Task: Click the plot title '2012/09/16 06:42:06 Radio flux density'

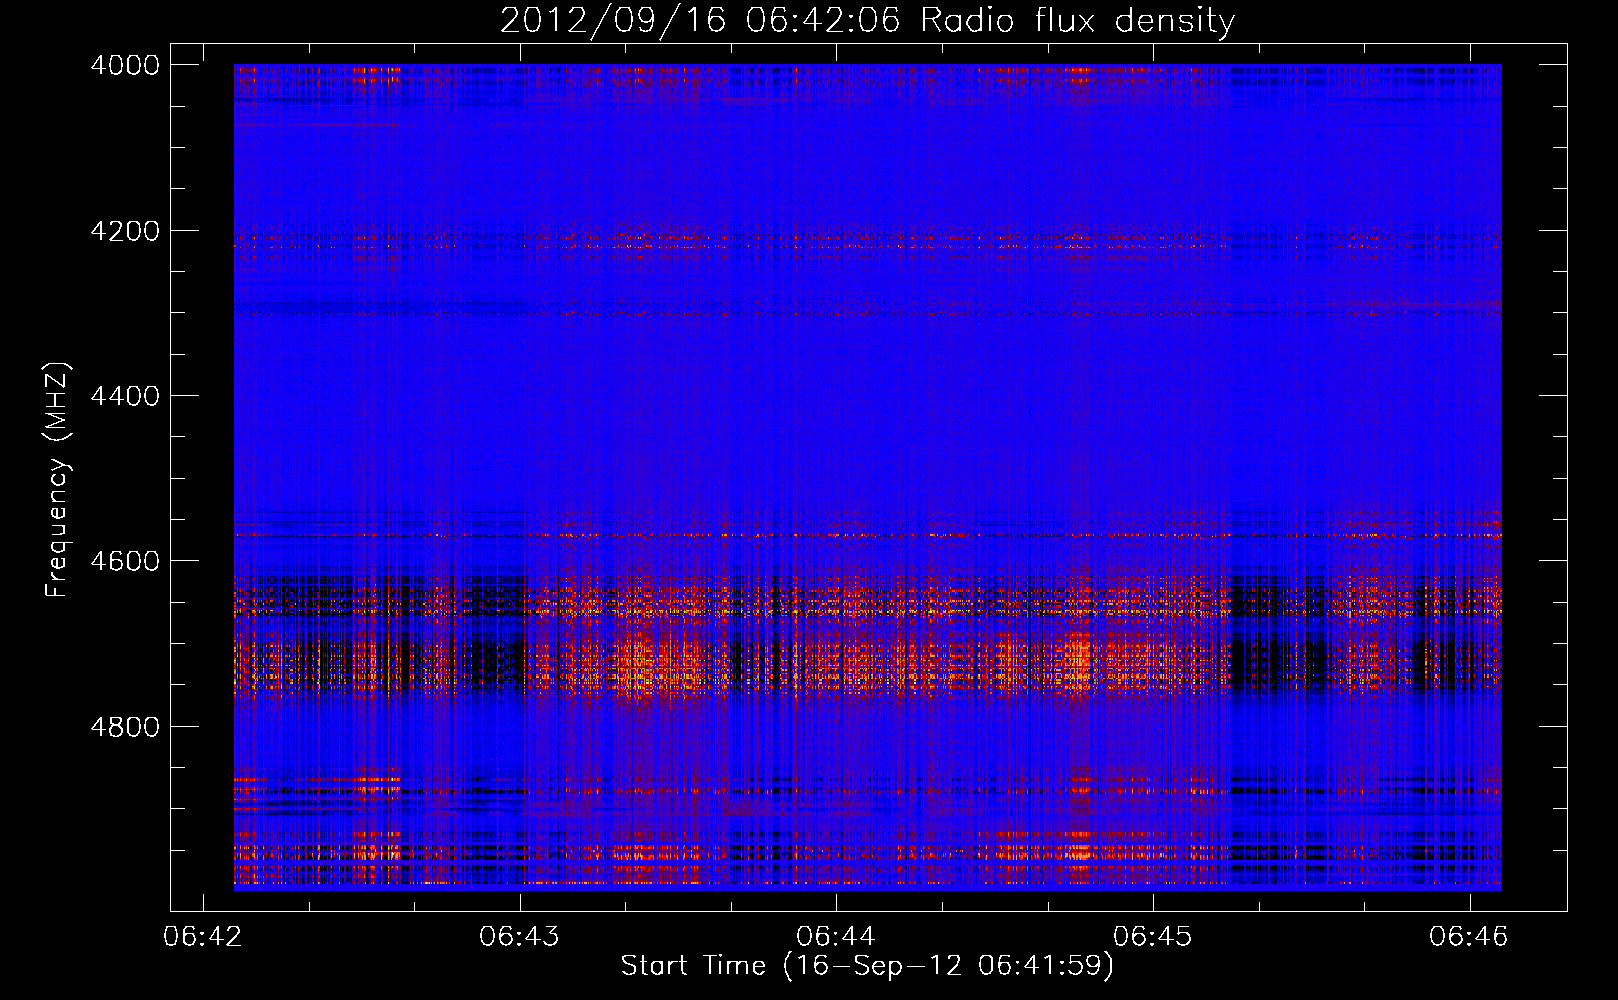Action: tap(868, 21)
